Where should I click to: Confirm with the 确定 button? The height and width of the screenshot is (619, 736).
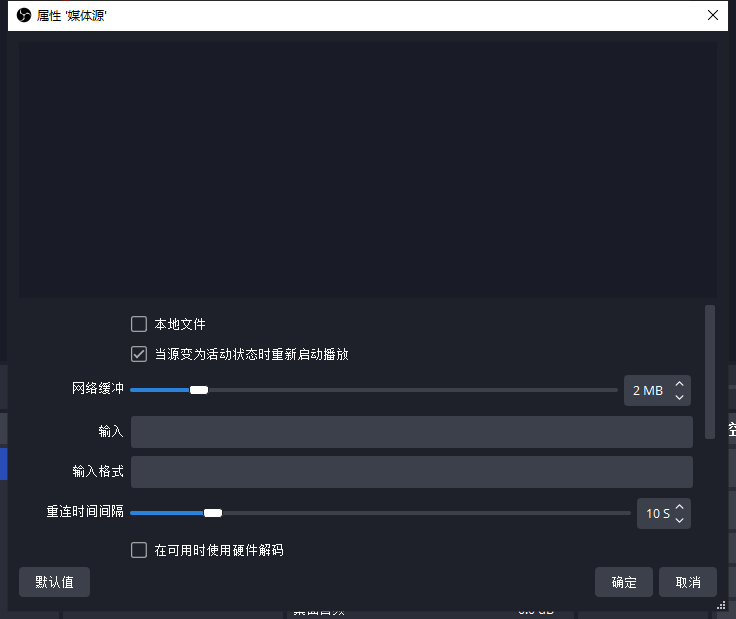624,582
